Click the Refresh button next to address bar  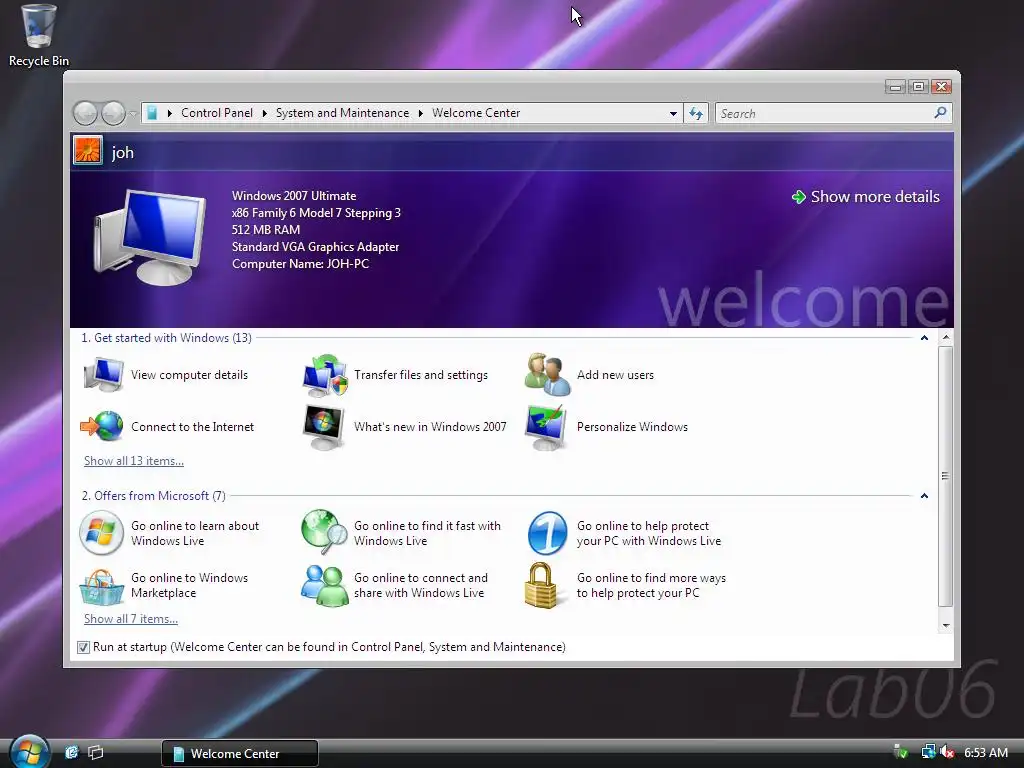click(x=696, y=114)
